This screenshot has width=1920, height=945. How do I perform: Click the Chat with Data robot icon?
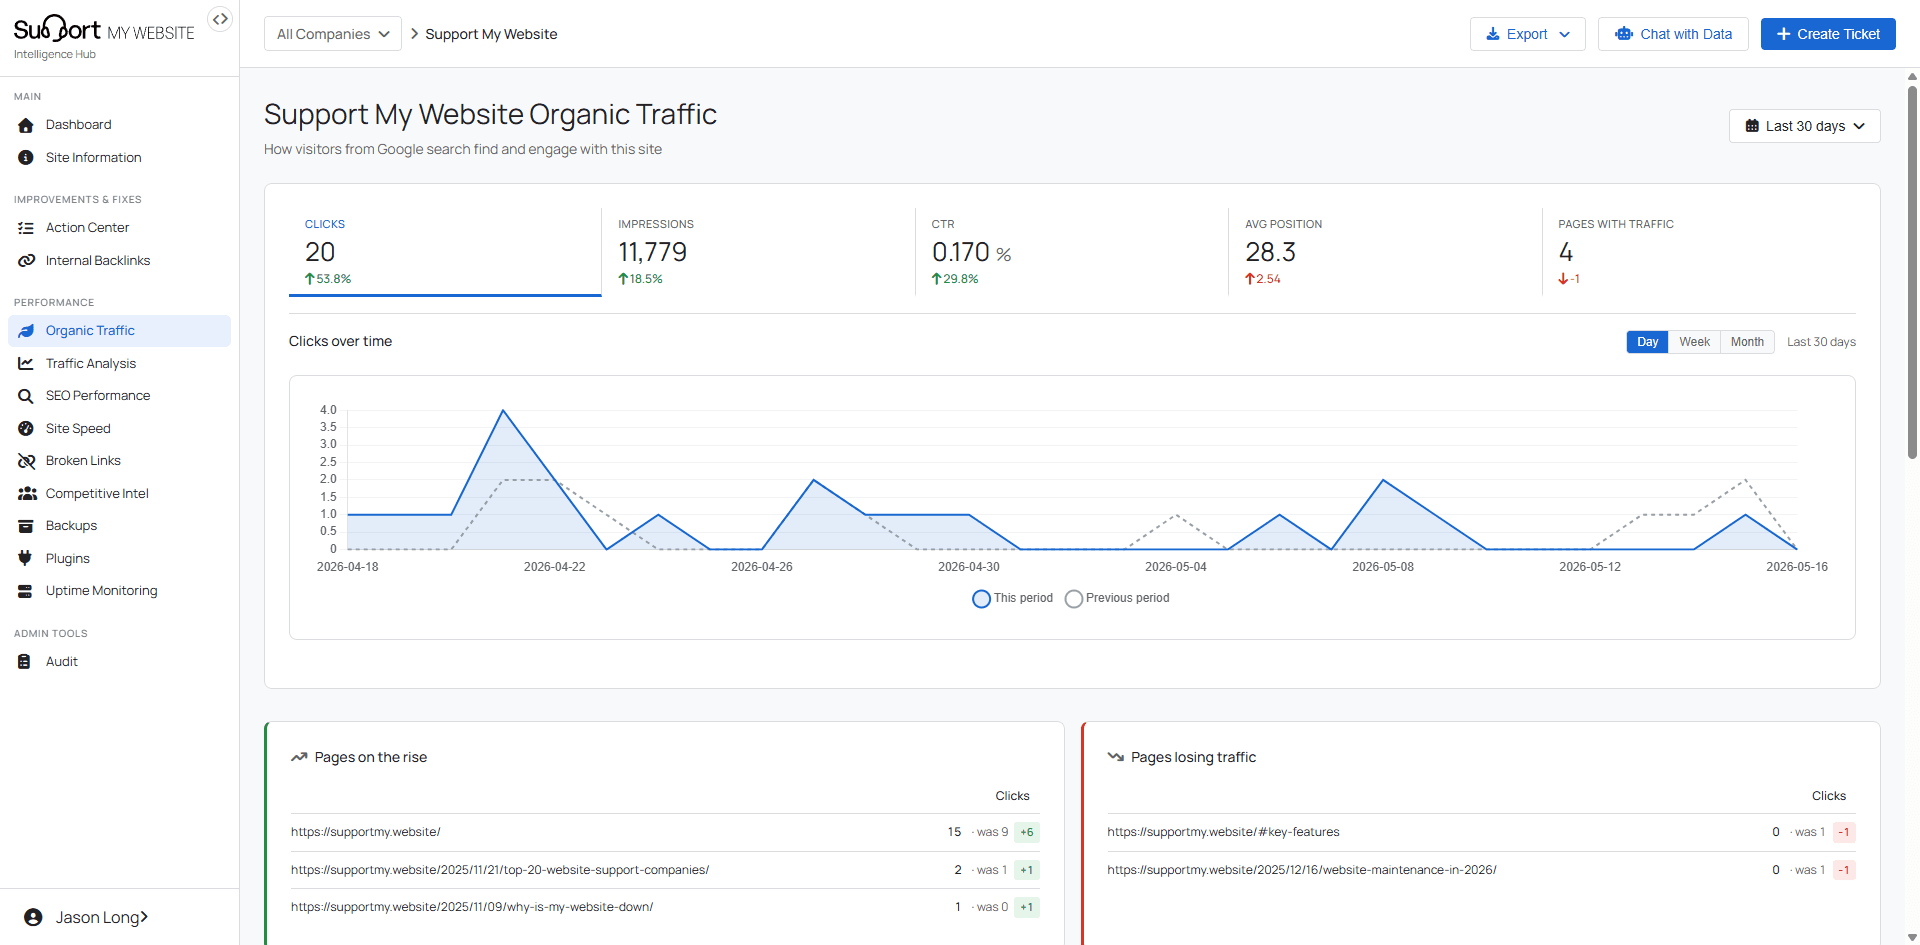(x=1624, y=34)
